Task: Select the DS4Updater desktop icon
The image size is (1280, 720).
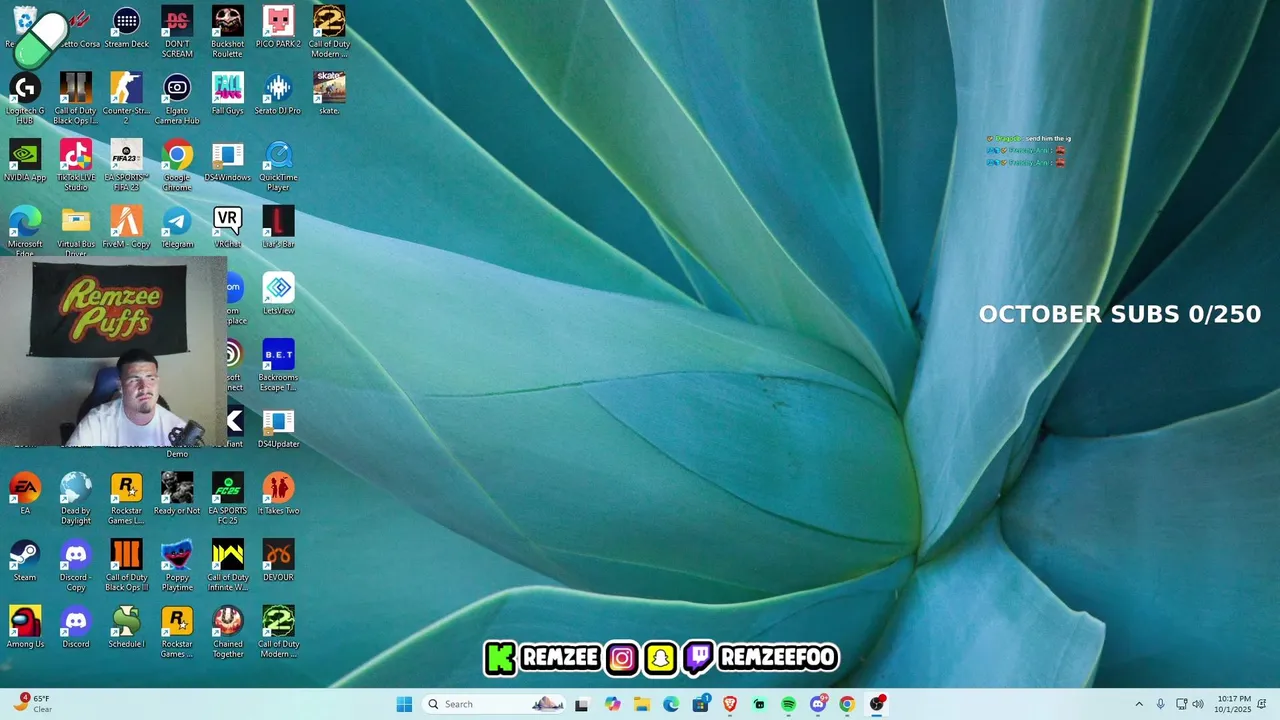Action: 278,428
